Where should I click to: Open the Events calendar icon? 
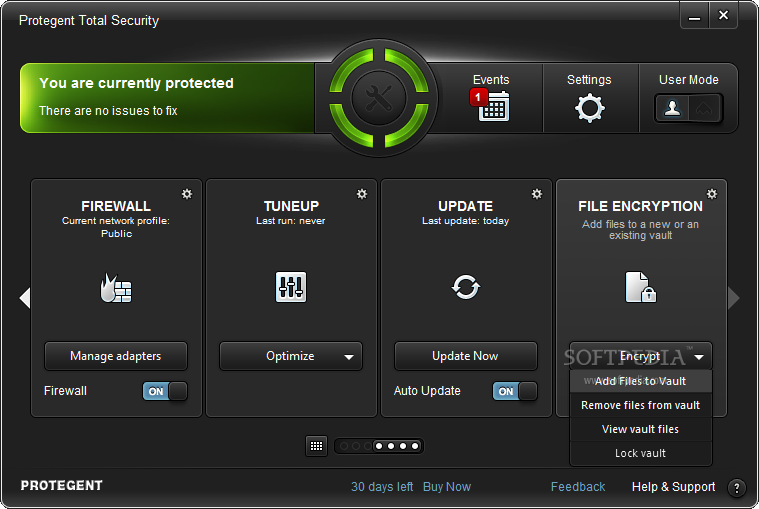(494, 106)
